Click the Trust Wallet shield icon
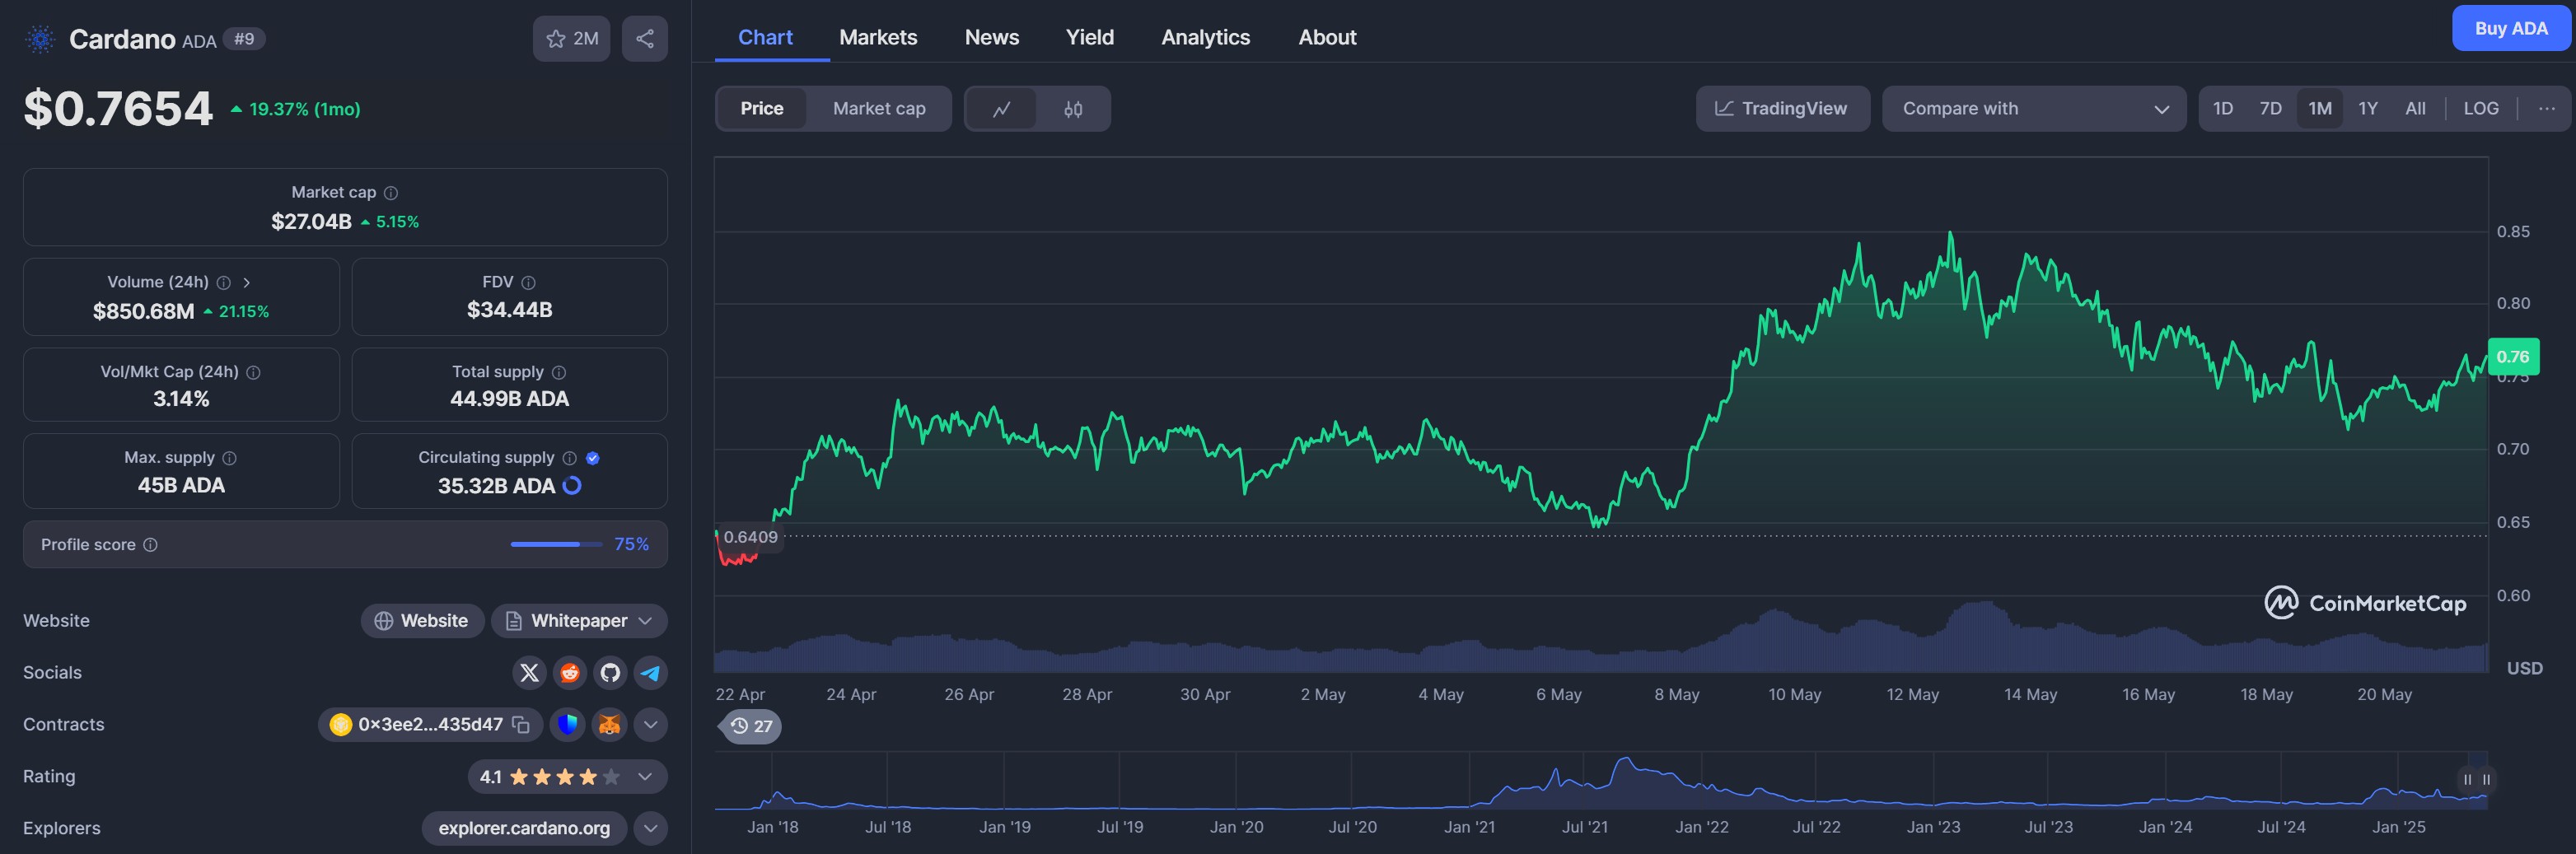 [x=568, y=725]
